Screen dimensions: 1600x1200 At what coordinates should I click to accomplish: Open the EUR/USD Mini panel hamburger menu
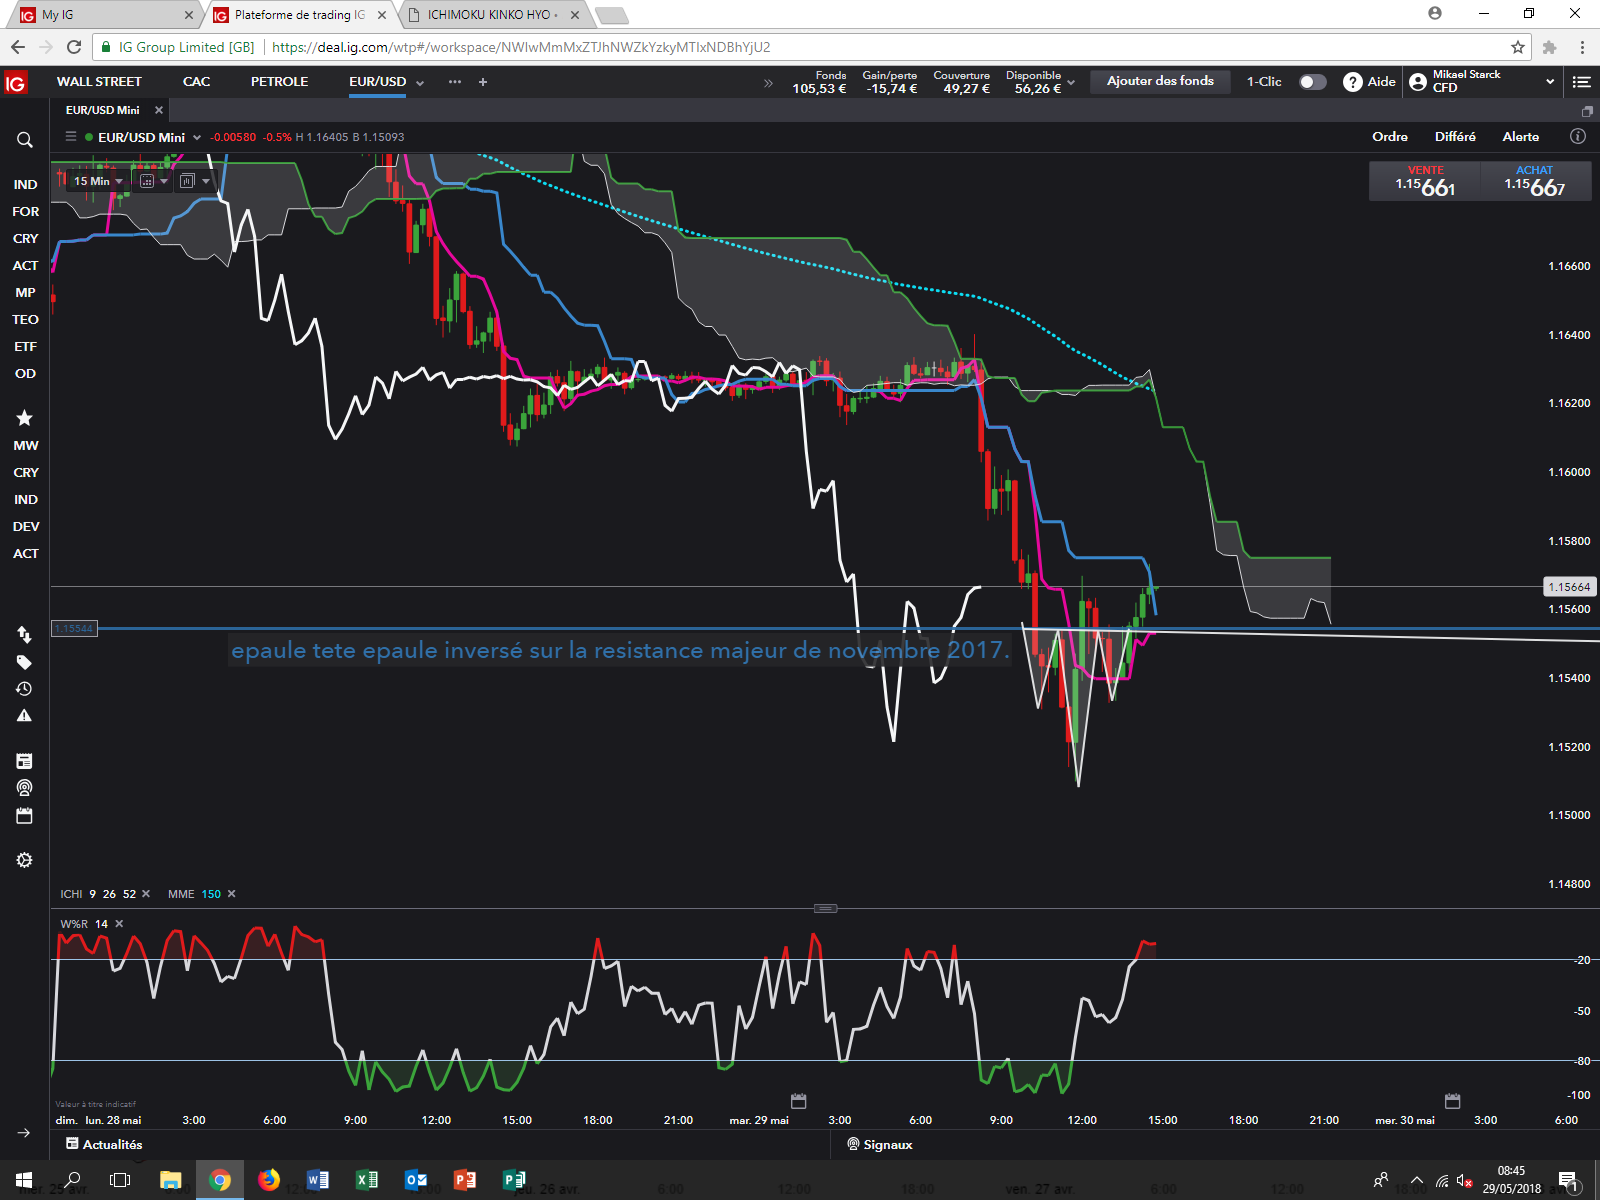point(71,137)
